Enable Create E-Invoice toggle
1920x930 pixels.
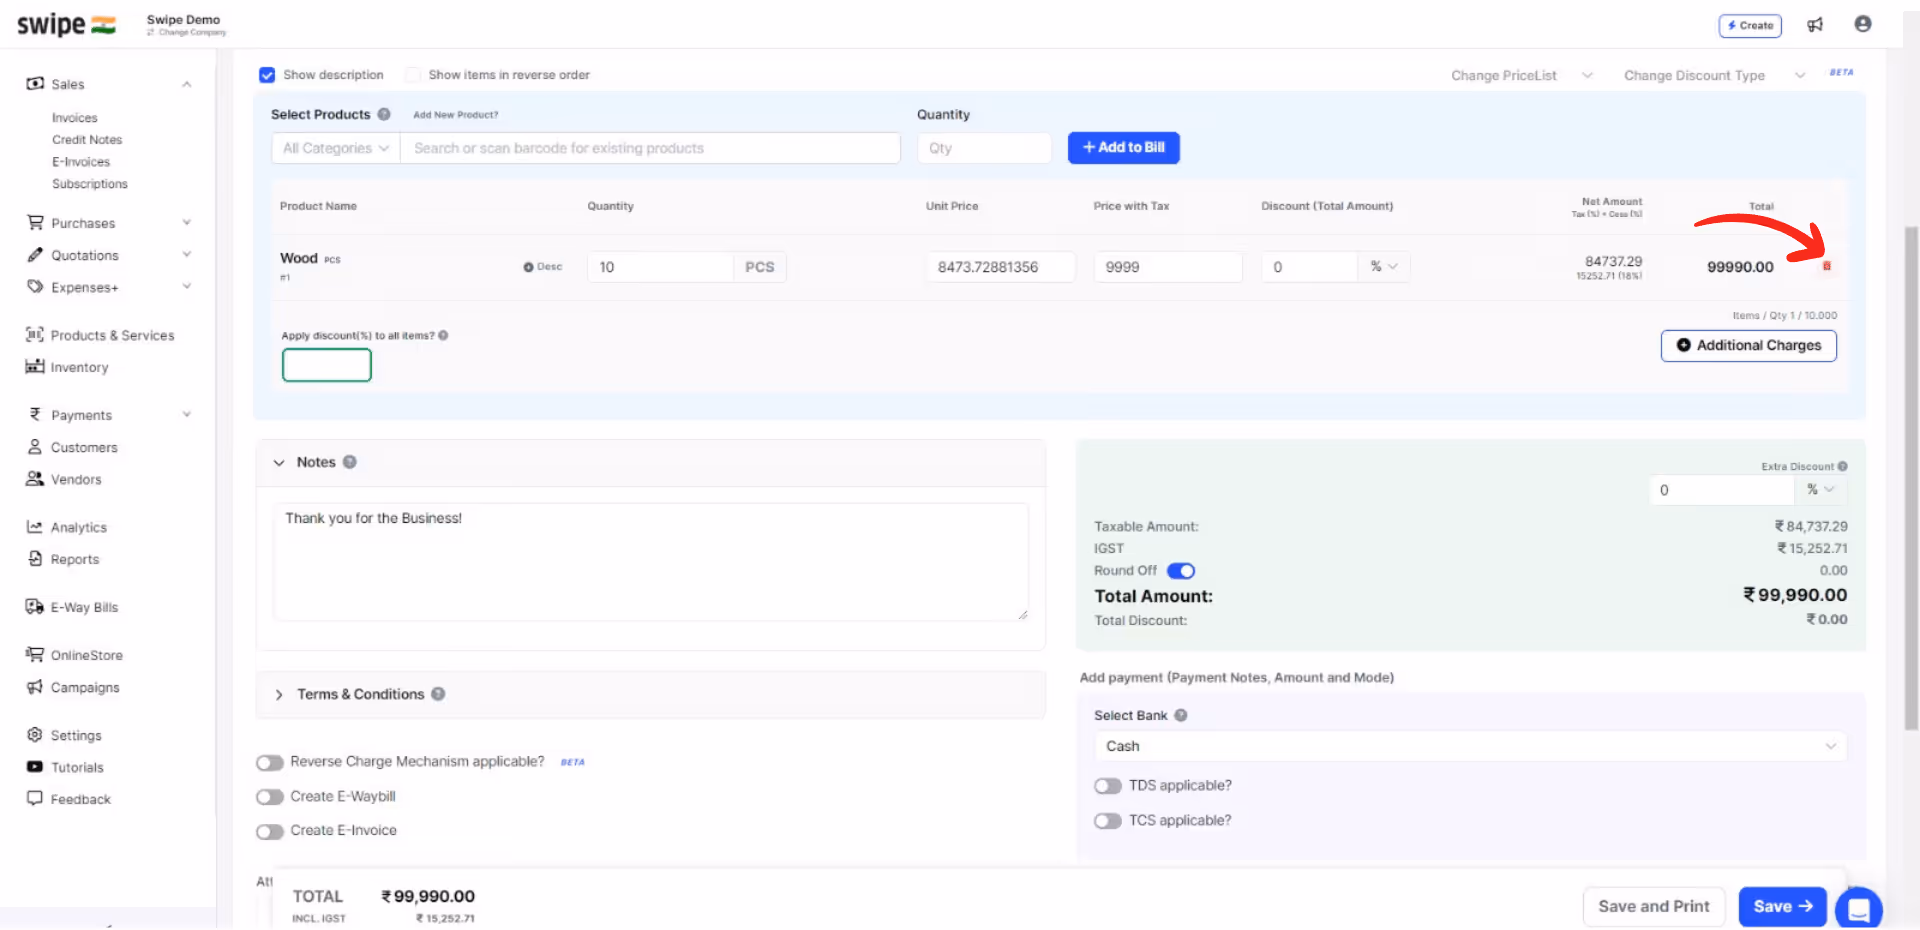270,832
